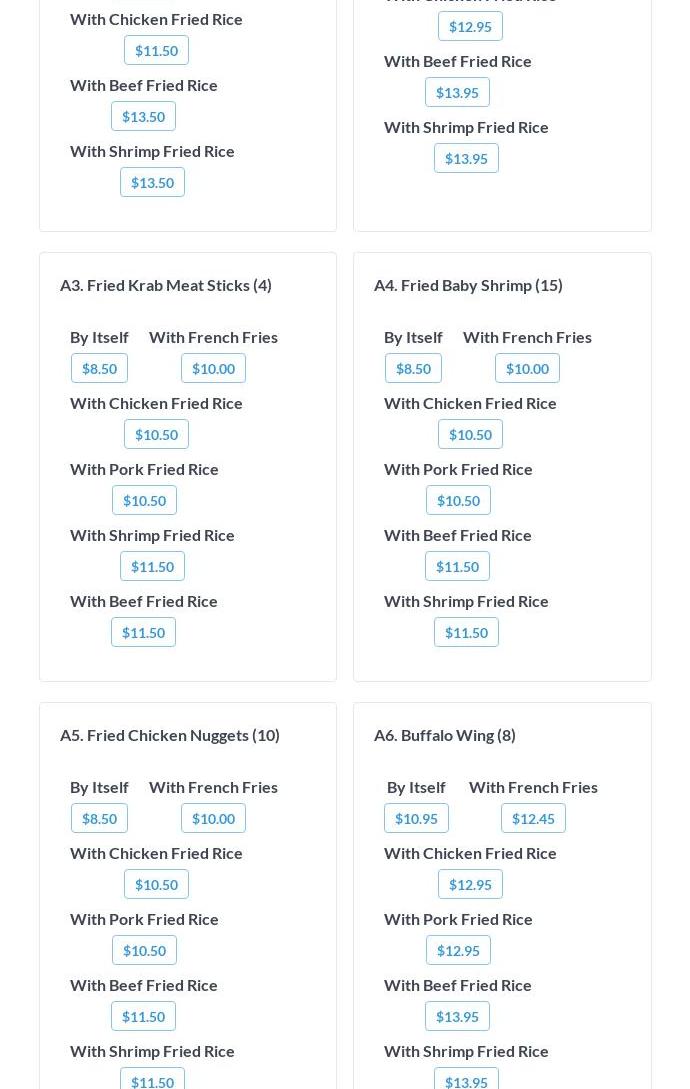Select A5 Nuggets Pork Fried Rice $10.50
This screenshot has width=690, height=1089.
[144, 950]
